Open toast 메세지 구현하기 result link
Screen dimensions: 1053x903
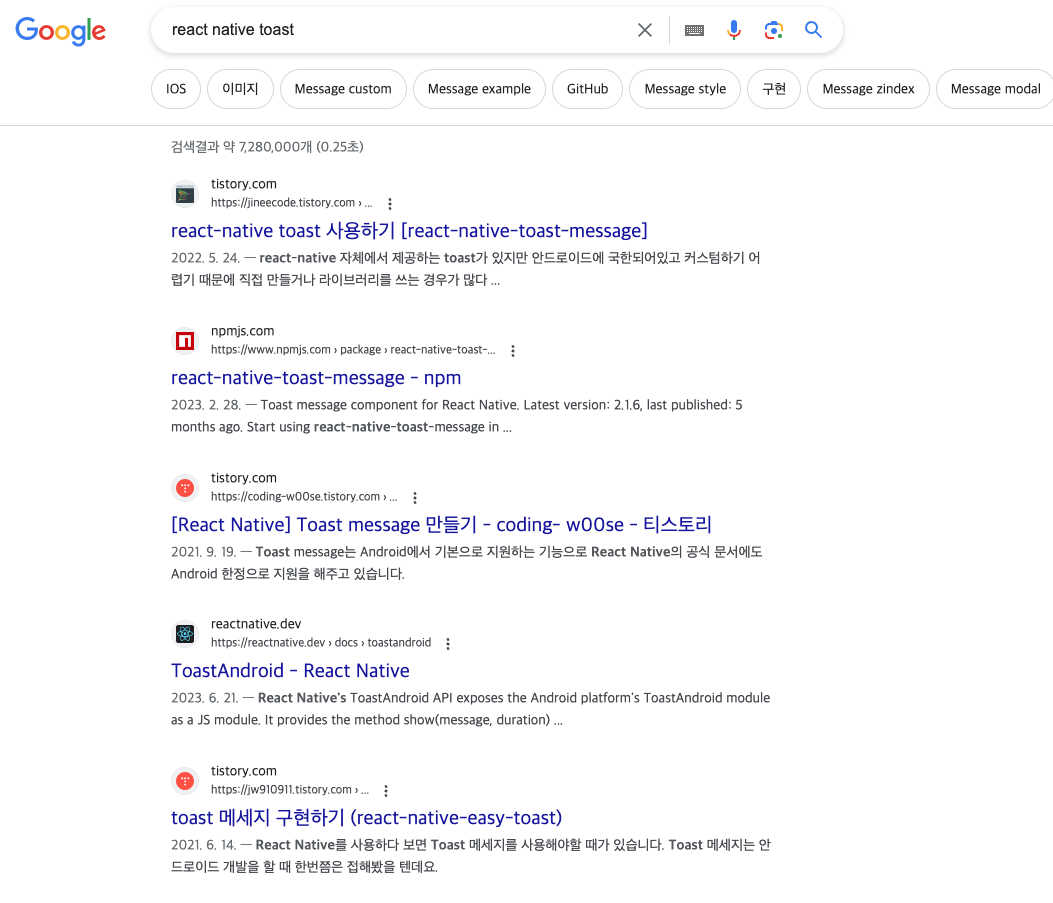click(x=366, y=818)
